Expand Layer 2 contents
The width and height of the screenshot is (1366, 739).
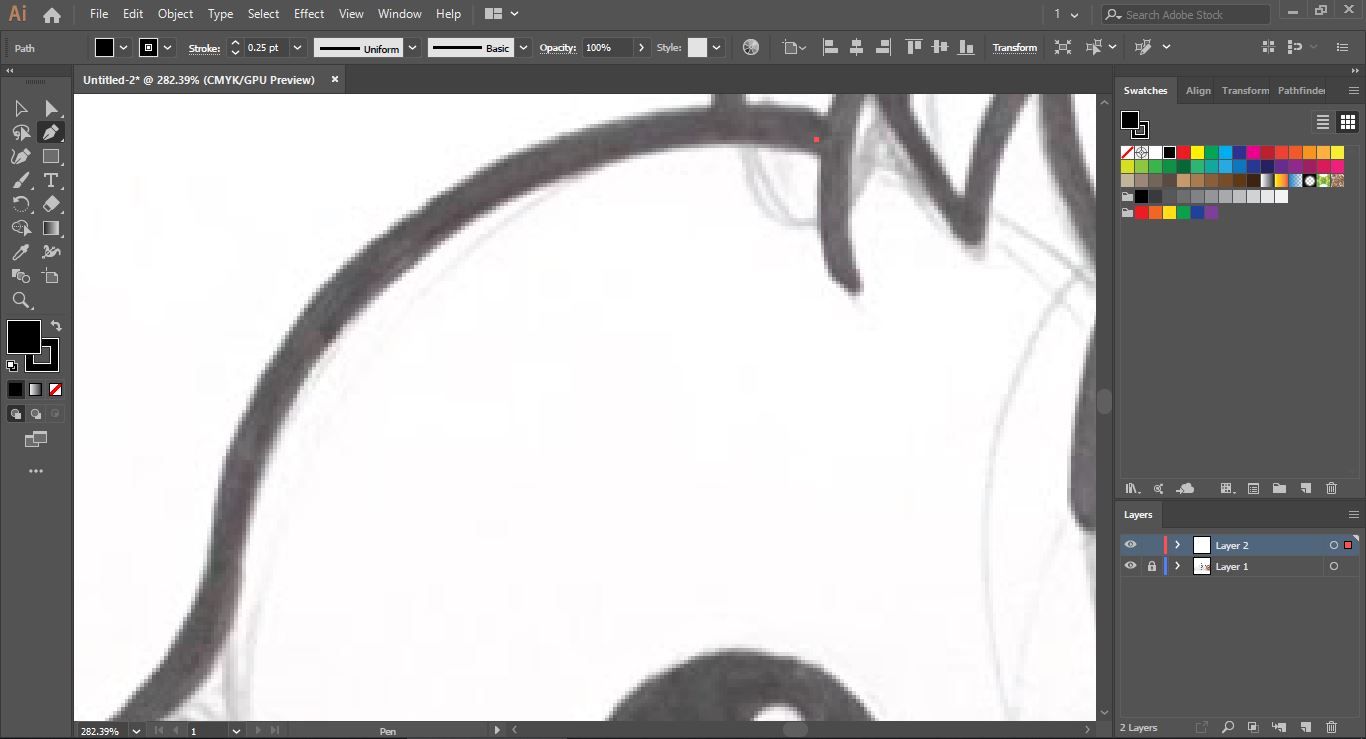coord(1177,545)
